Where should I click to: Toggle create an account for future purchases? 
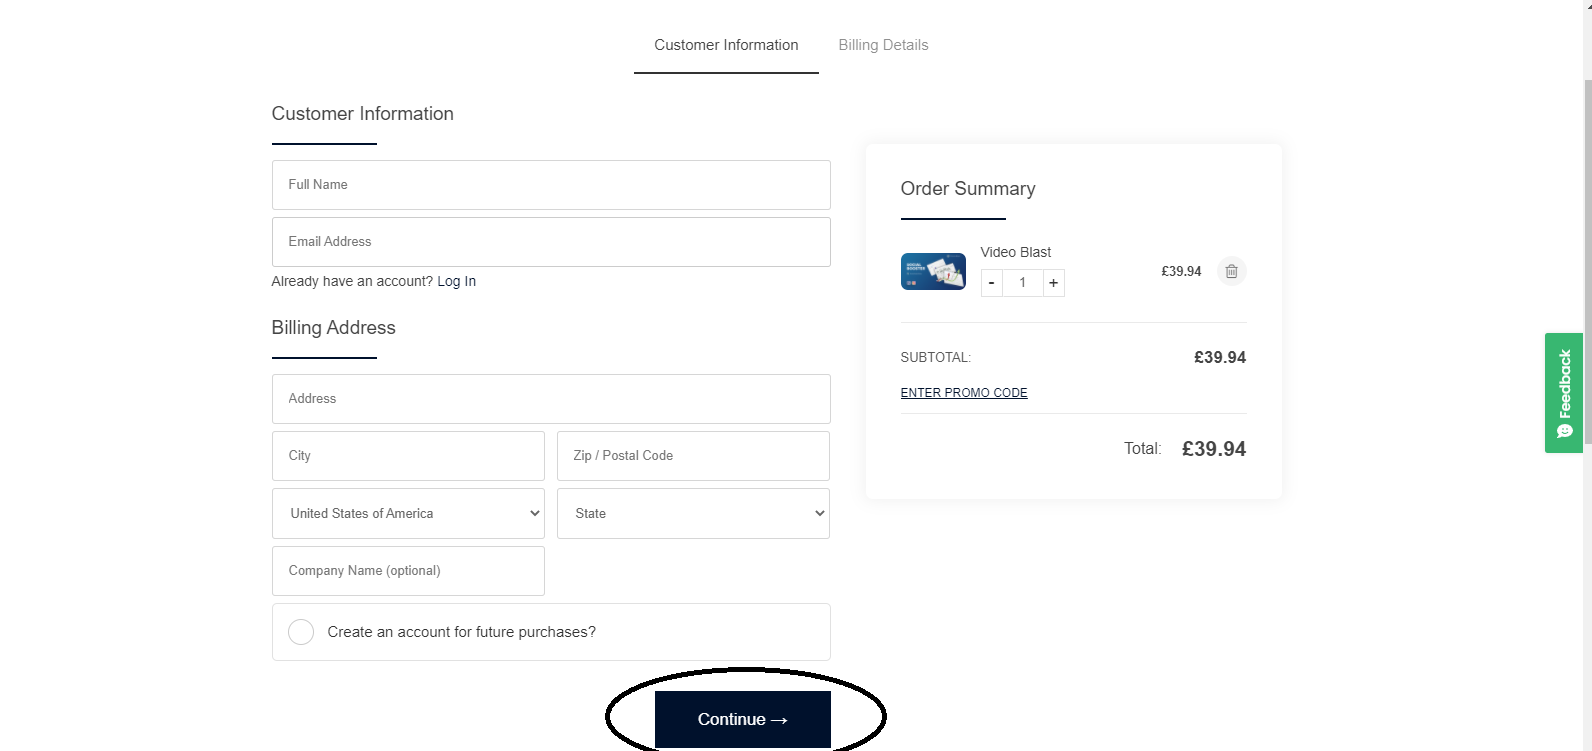(x=301, y=632)
